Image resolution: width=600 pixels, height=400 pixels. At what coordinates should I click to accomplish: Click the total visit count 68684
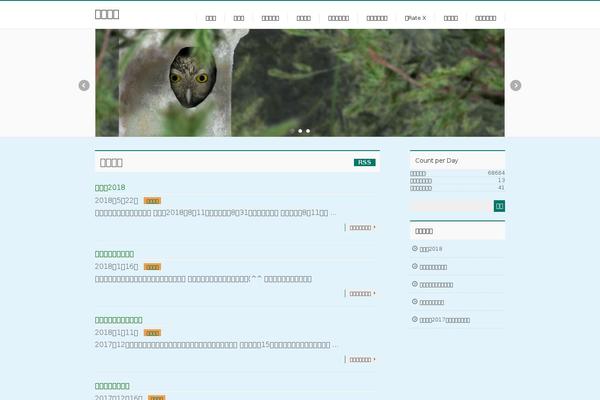496,173
